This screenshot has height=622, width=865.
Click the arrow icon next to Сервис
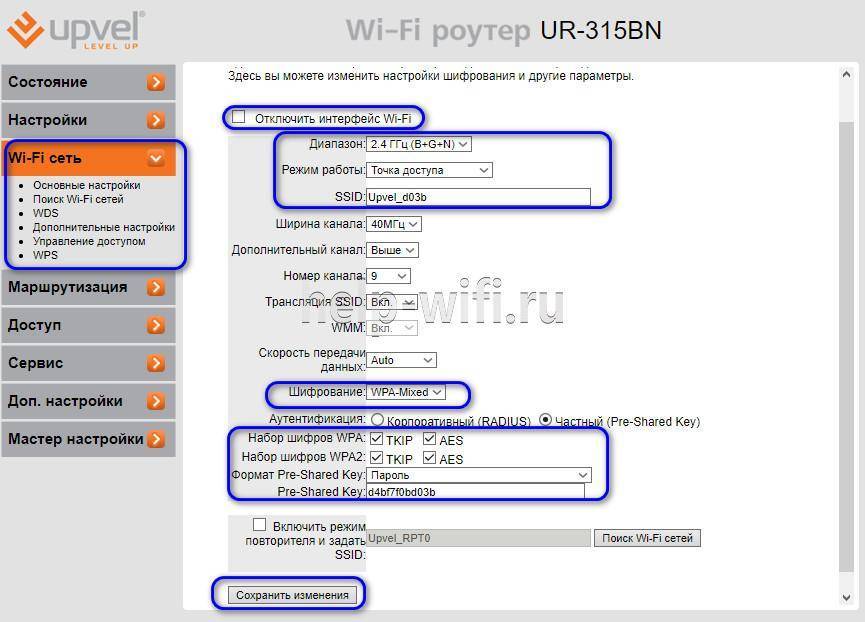click(155, 363)
